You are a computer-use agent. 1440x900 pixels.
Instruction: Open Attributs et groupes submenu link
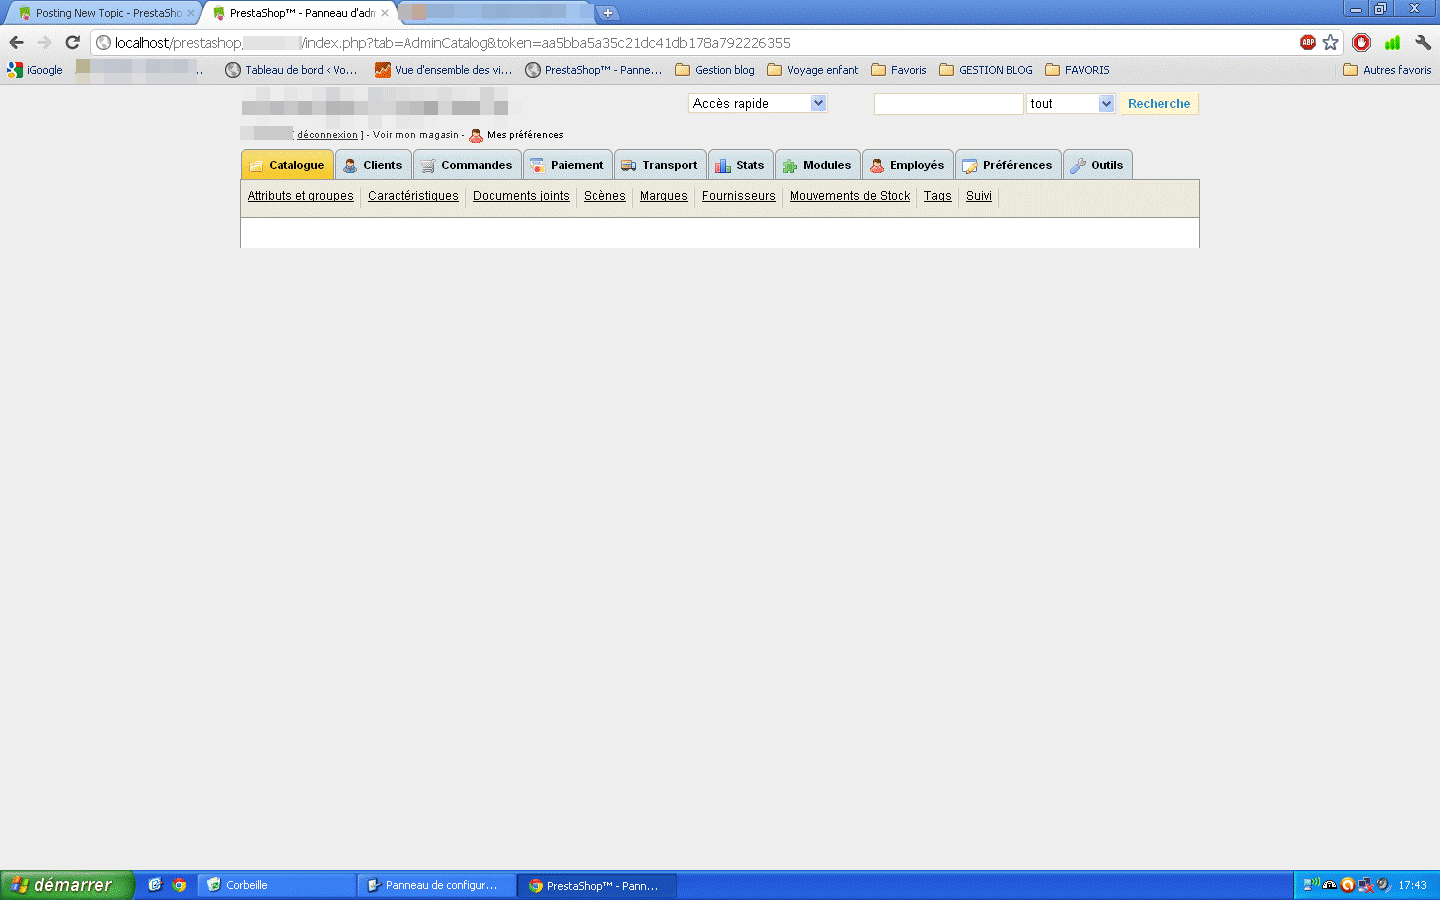click(301, 196)
